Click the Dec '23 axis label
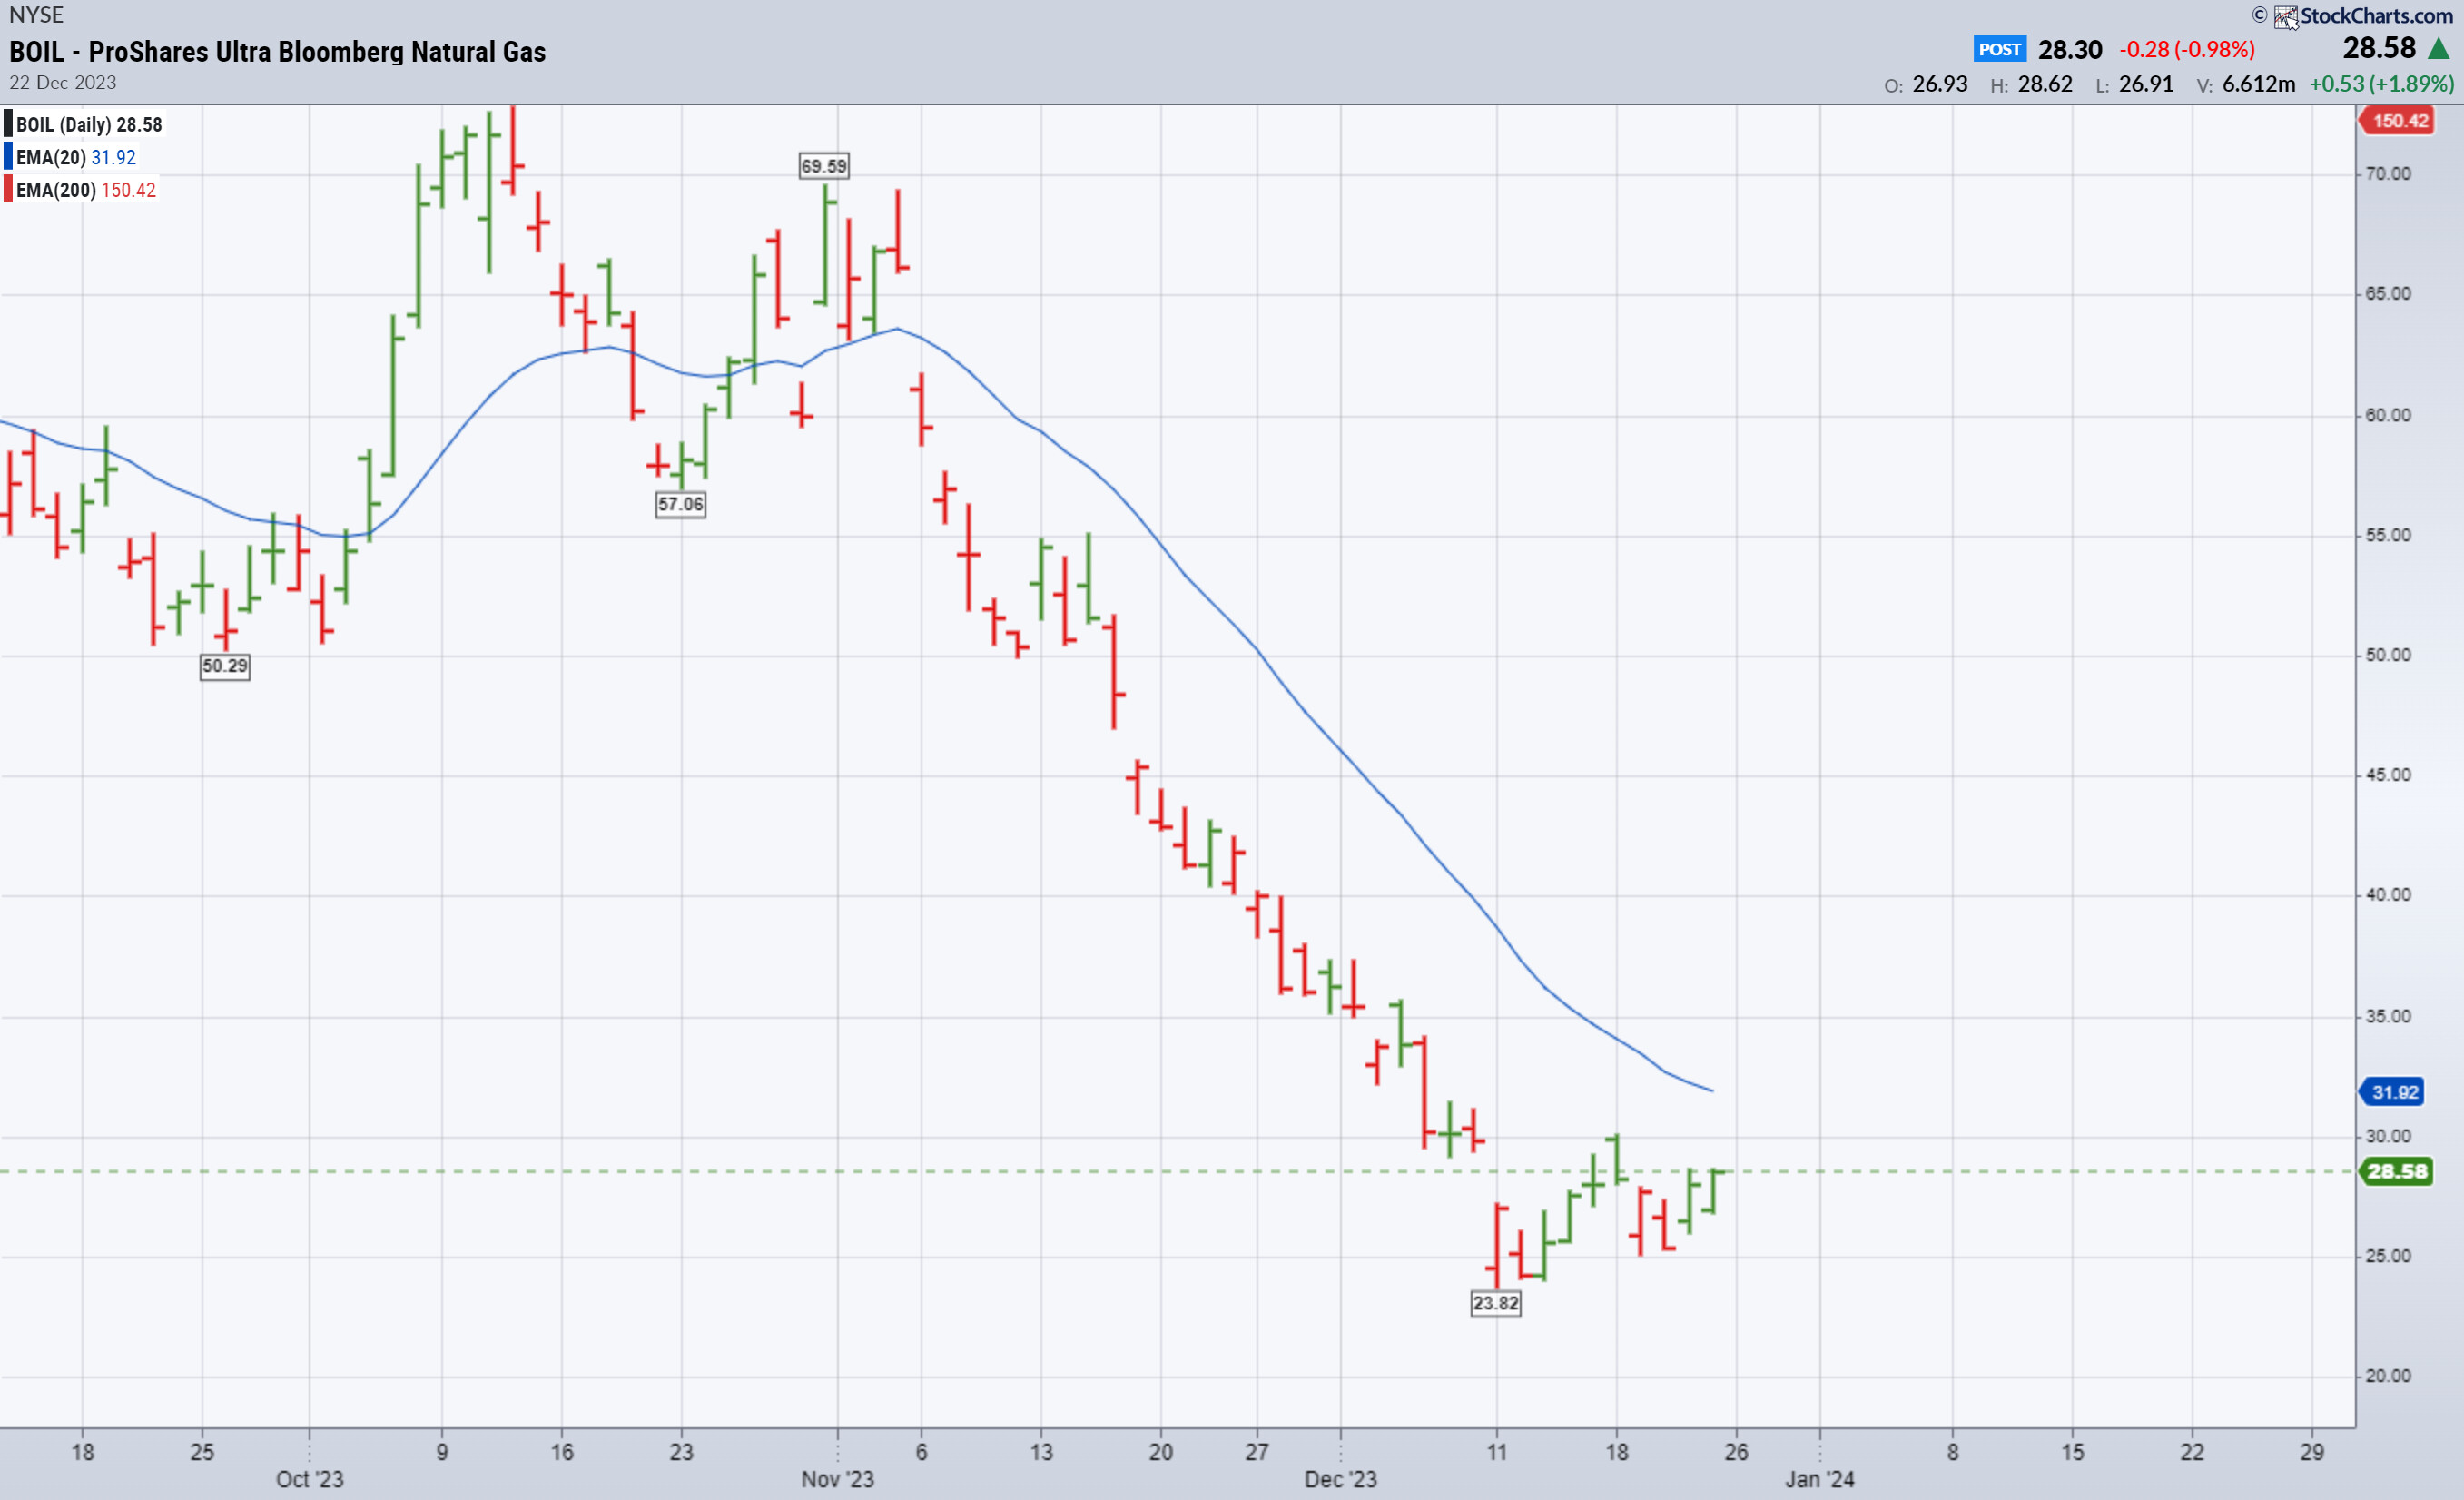The image size is (2464, 1500). click(1341, 1479)
